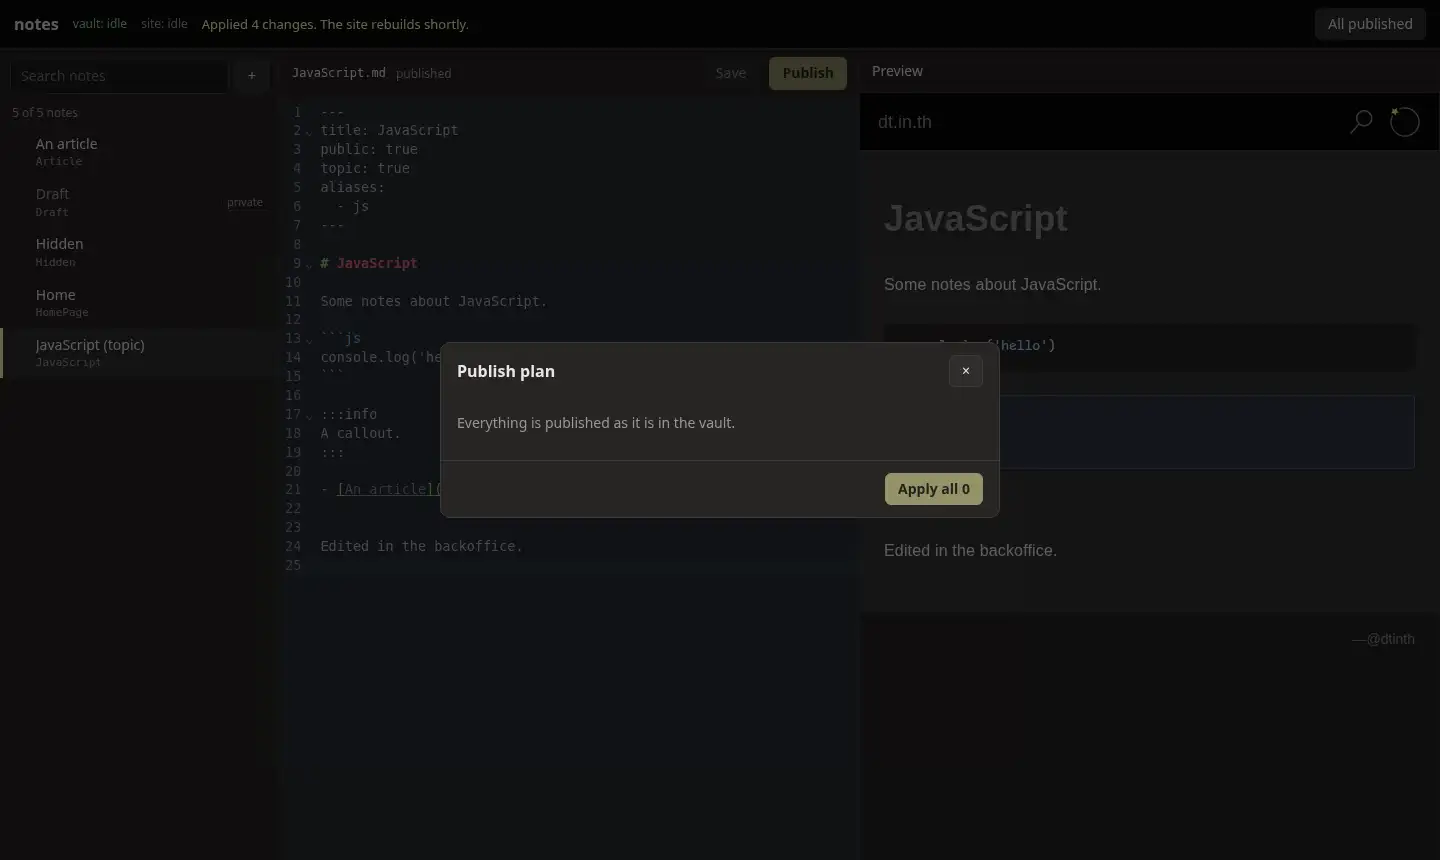Click the Publish button in editor toolbar
Image resolution: width=1440 pixels, height=860 pixels.
pyautogui.click(x=808, y=73)
